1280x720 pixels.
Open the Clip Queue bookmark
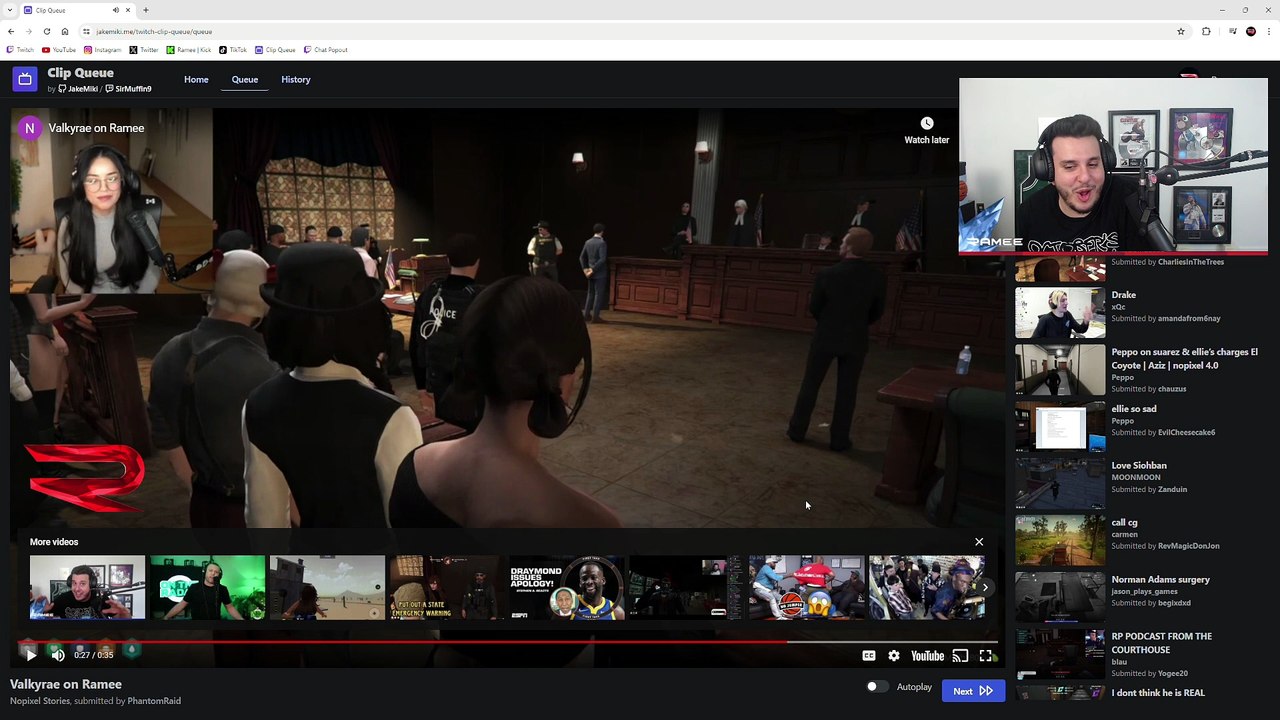275,49
